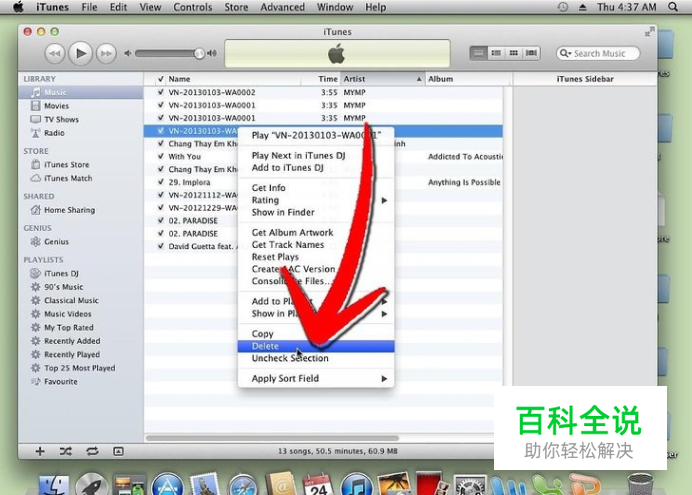This screenshot has width=692, height=495.
Task: Choose Delete in the context menu
Action: pos(316,346)
